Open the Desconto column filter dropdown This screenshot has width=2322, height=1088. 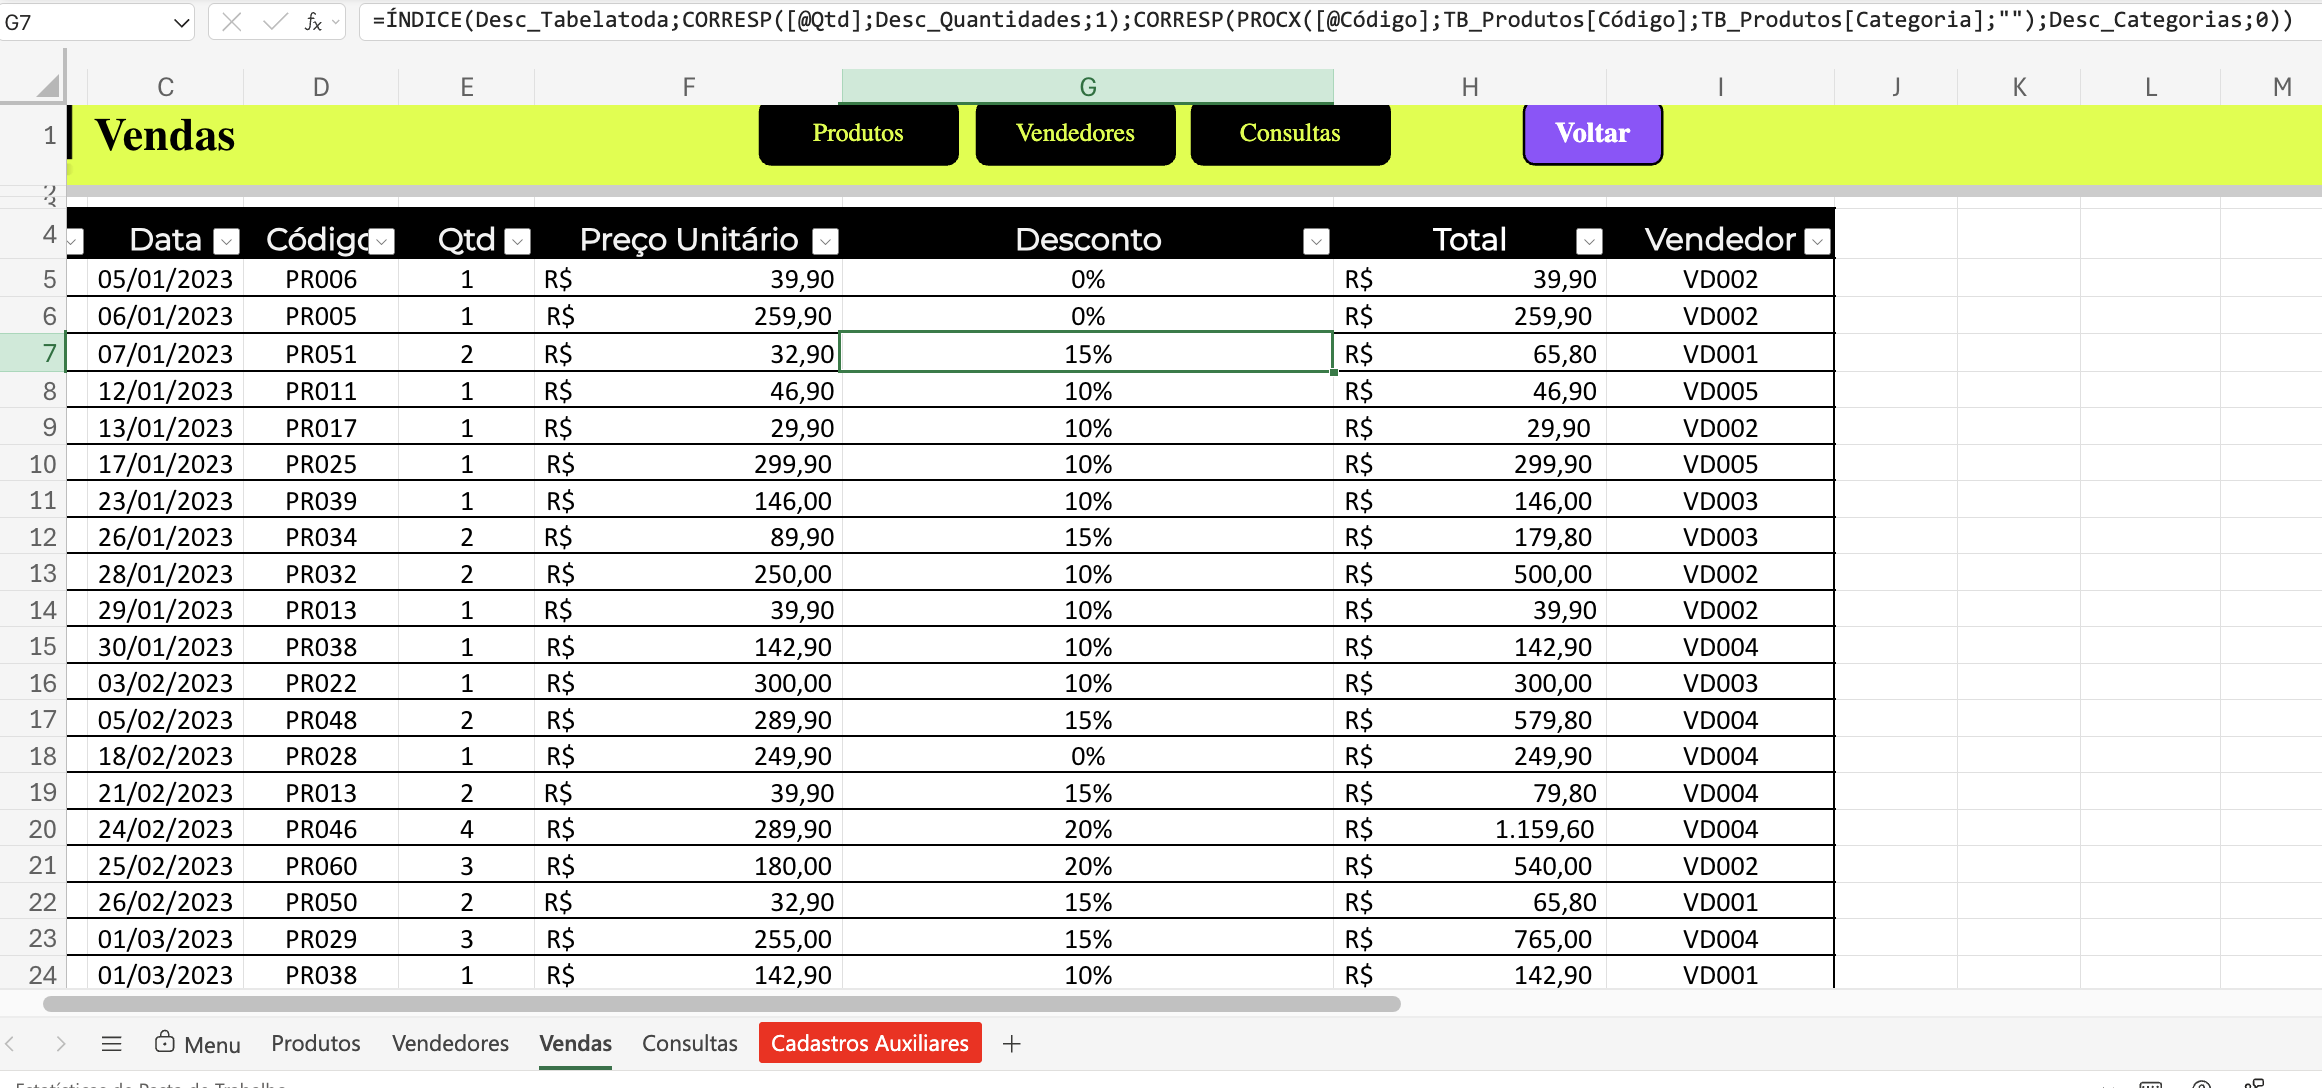click(1316, 241)
